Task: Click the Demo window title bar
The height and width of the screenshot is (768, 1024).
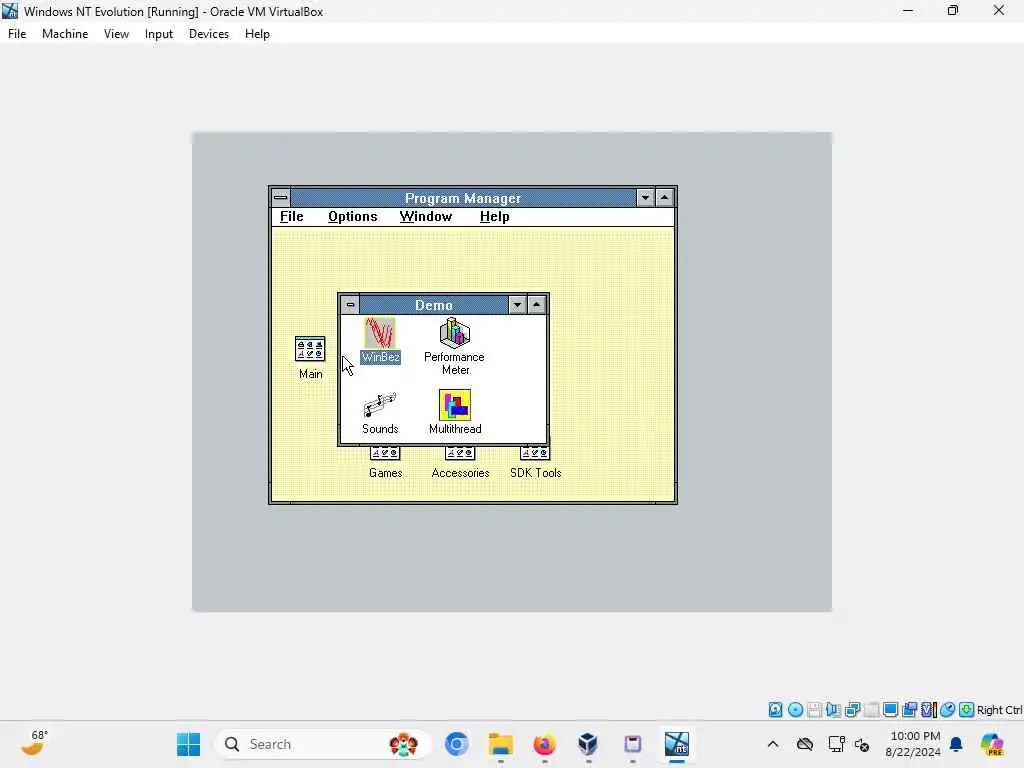Action: (434, 304)
